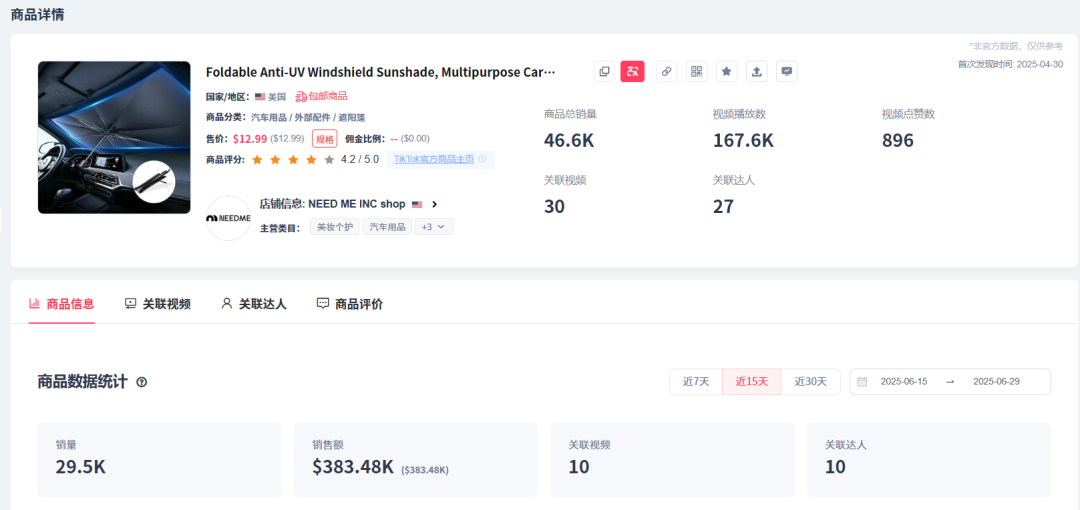Screen dimensions: 1080x510
Task: Open the sunshade product image
Action: 114,137
